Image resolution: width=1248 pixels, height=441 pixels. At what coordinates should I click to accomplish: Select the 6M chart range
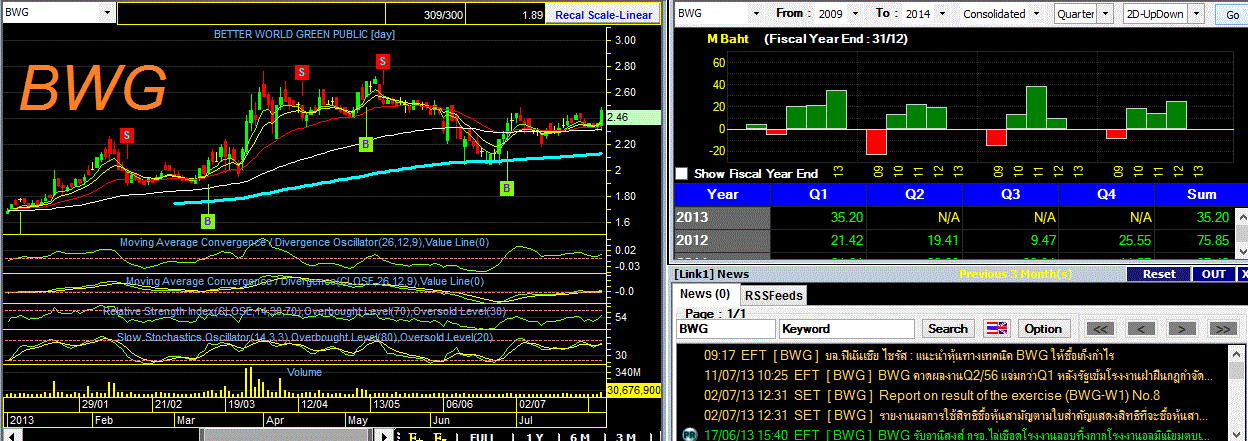pos(579,437)
